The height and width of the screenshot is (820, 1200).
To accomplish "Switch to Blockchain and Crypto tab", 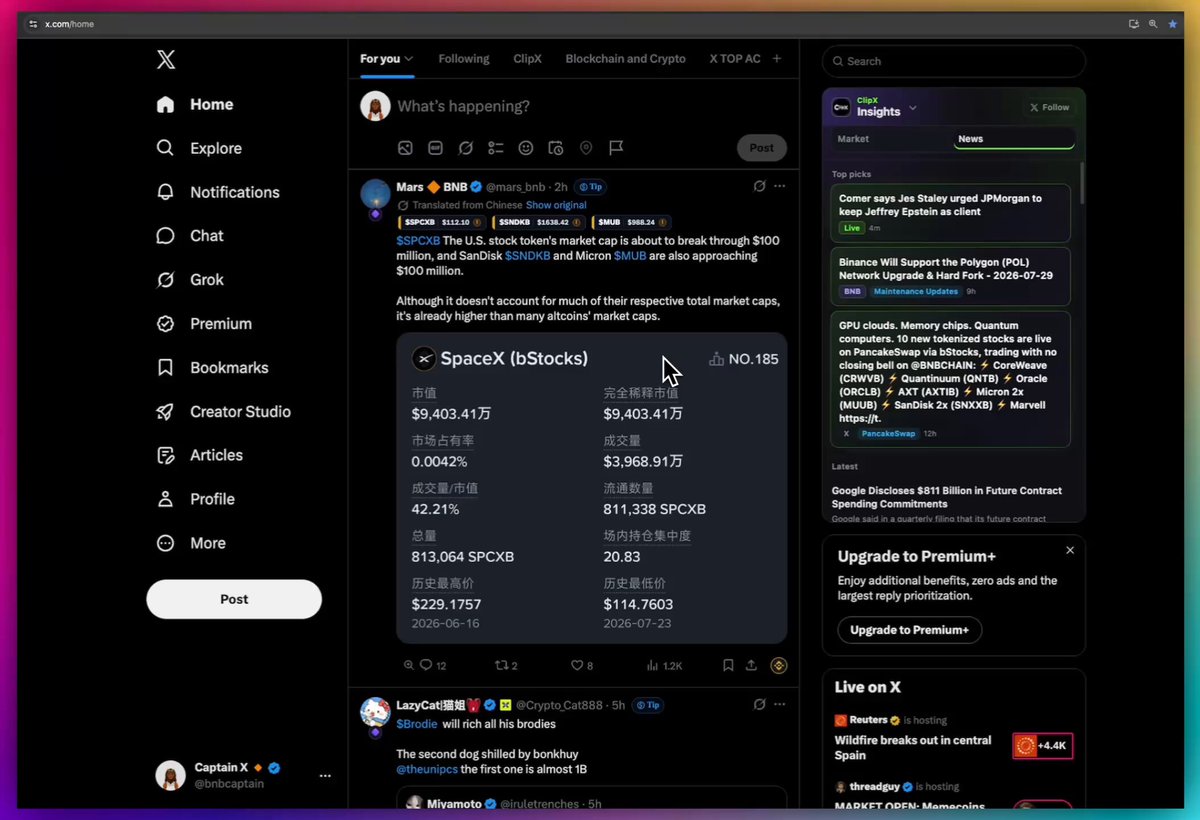I will coord(626,59).
